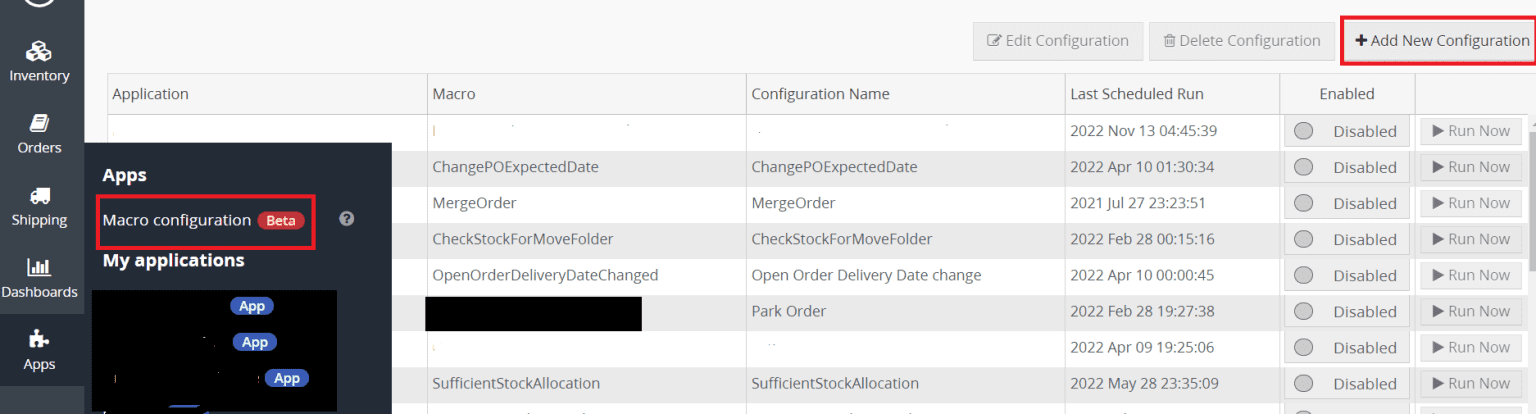The image size is (1536, 414).
Task: Click Delete Configuration button
Action: point(1240,41)
